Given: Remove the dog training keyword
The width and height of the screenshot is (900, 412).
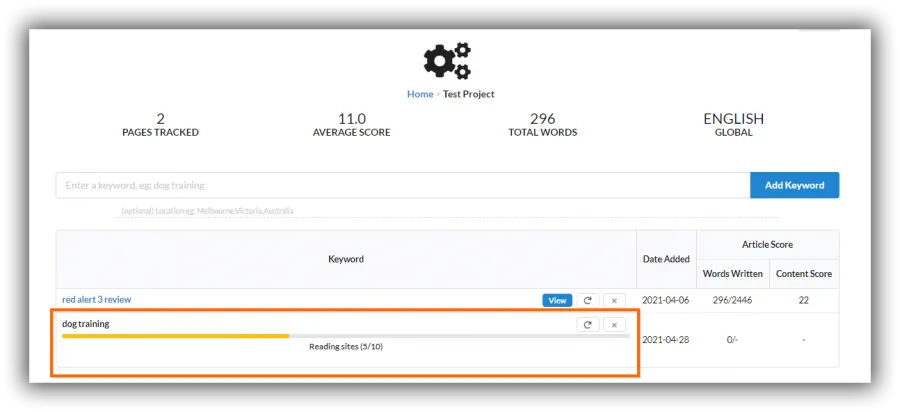Looking at the screenshot, I should coord(614,325).
